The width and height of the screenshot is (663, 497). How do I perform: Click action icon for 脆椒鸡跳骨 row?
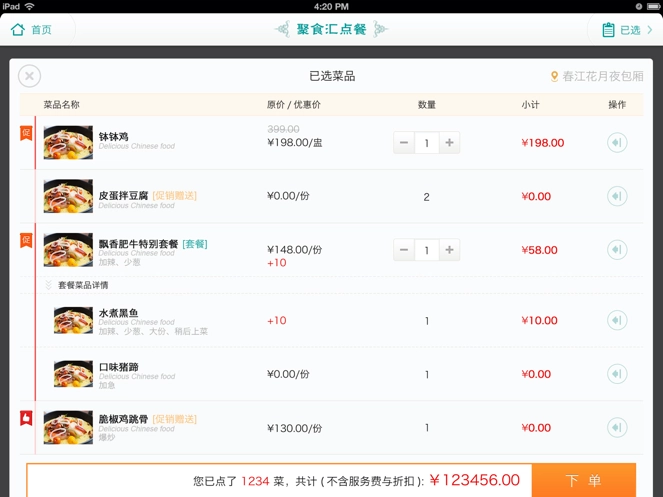tap(617, 428)
